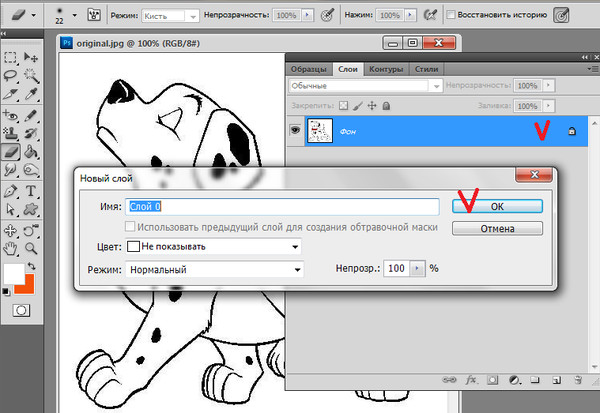The width and height of the screenshot is (600, 413).
Task: Switch to the Слои tab
Action: tap(348, 69)
